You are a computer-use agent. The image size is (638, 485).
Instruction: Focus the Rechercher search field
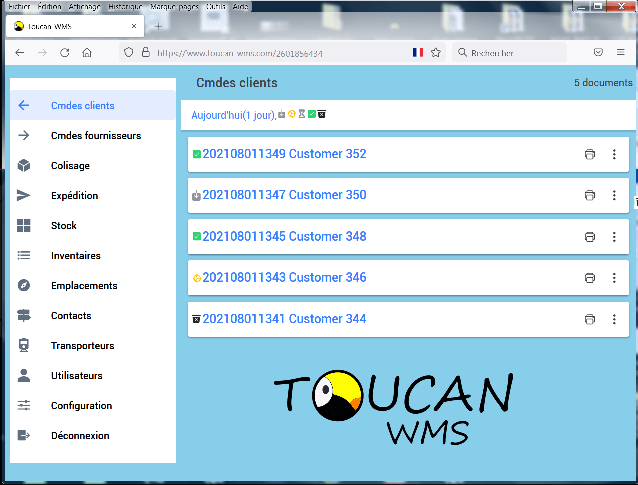coord(509,52)
